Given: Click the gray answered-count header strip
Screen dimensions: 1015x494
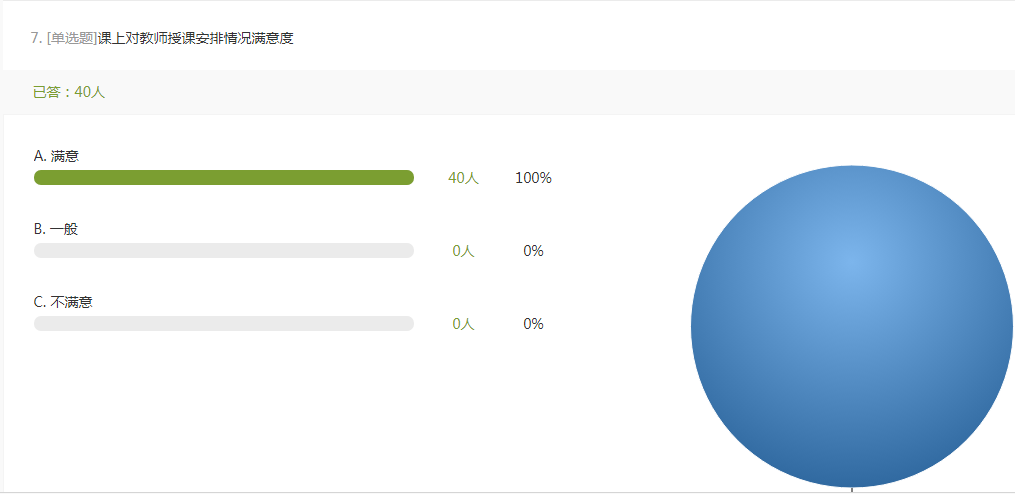Looking at the screenshot, I should click(x=508, y=92).
